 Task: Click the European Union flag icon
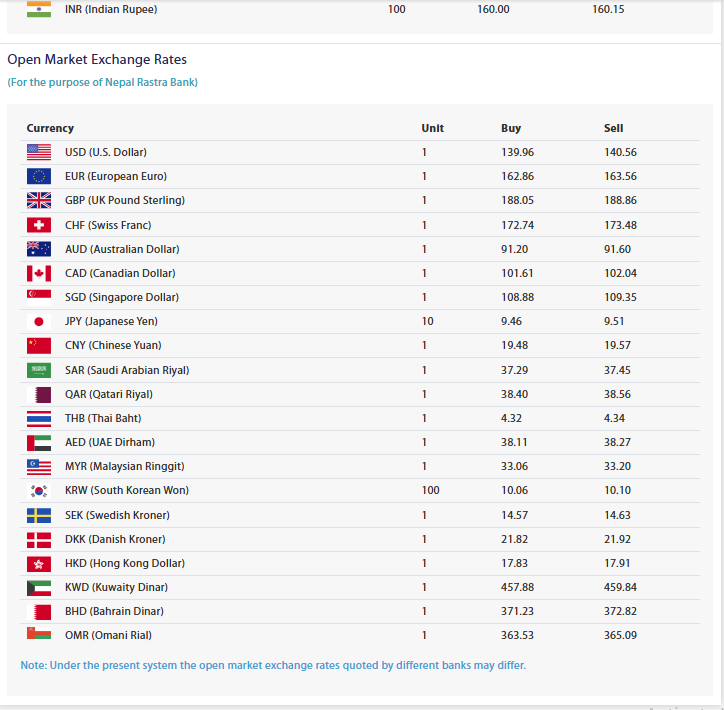tap(39, 176)
